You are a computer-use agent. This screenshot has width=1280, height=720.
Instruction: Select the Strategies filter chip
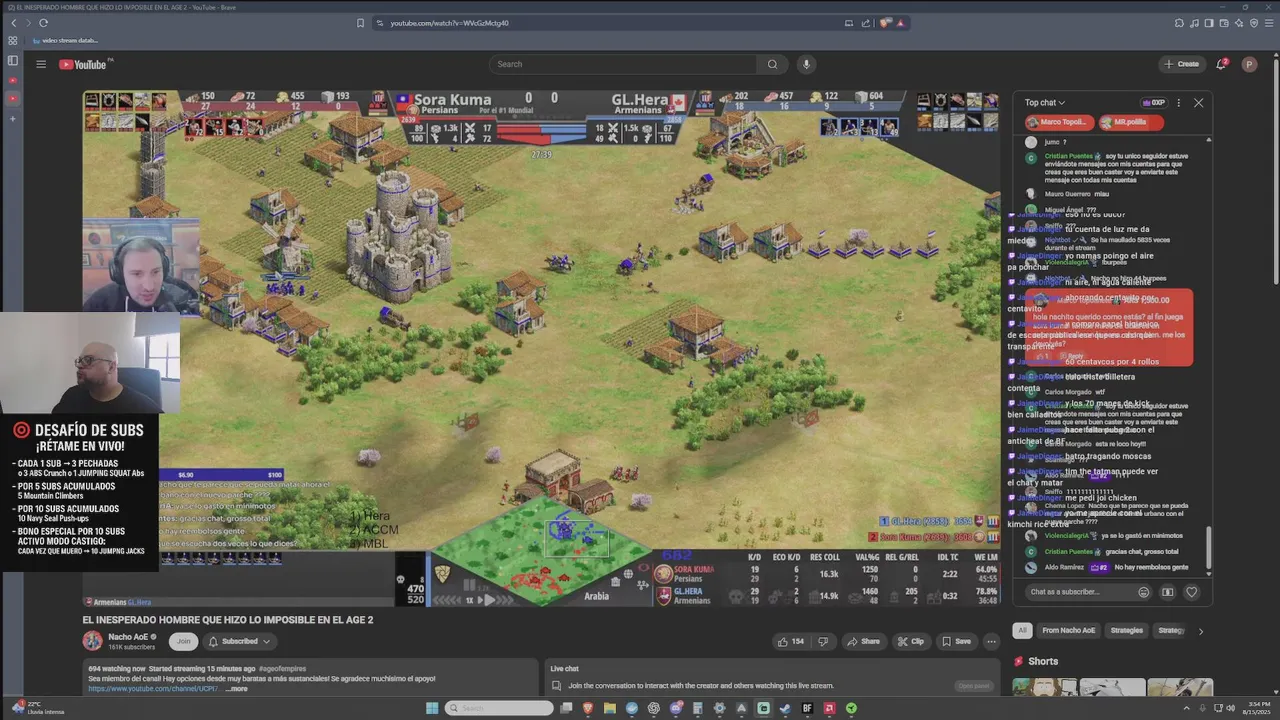(x=1127, y=630)
